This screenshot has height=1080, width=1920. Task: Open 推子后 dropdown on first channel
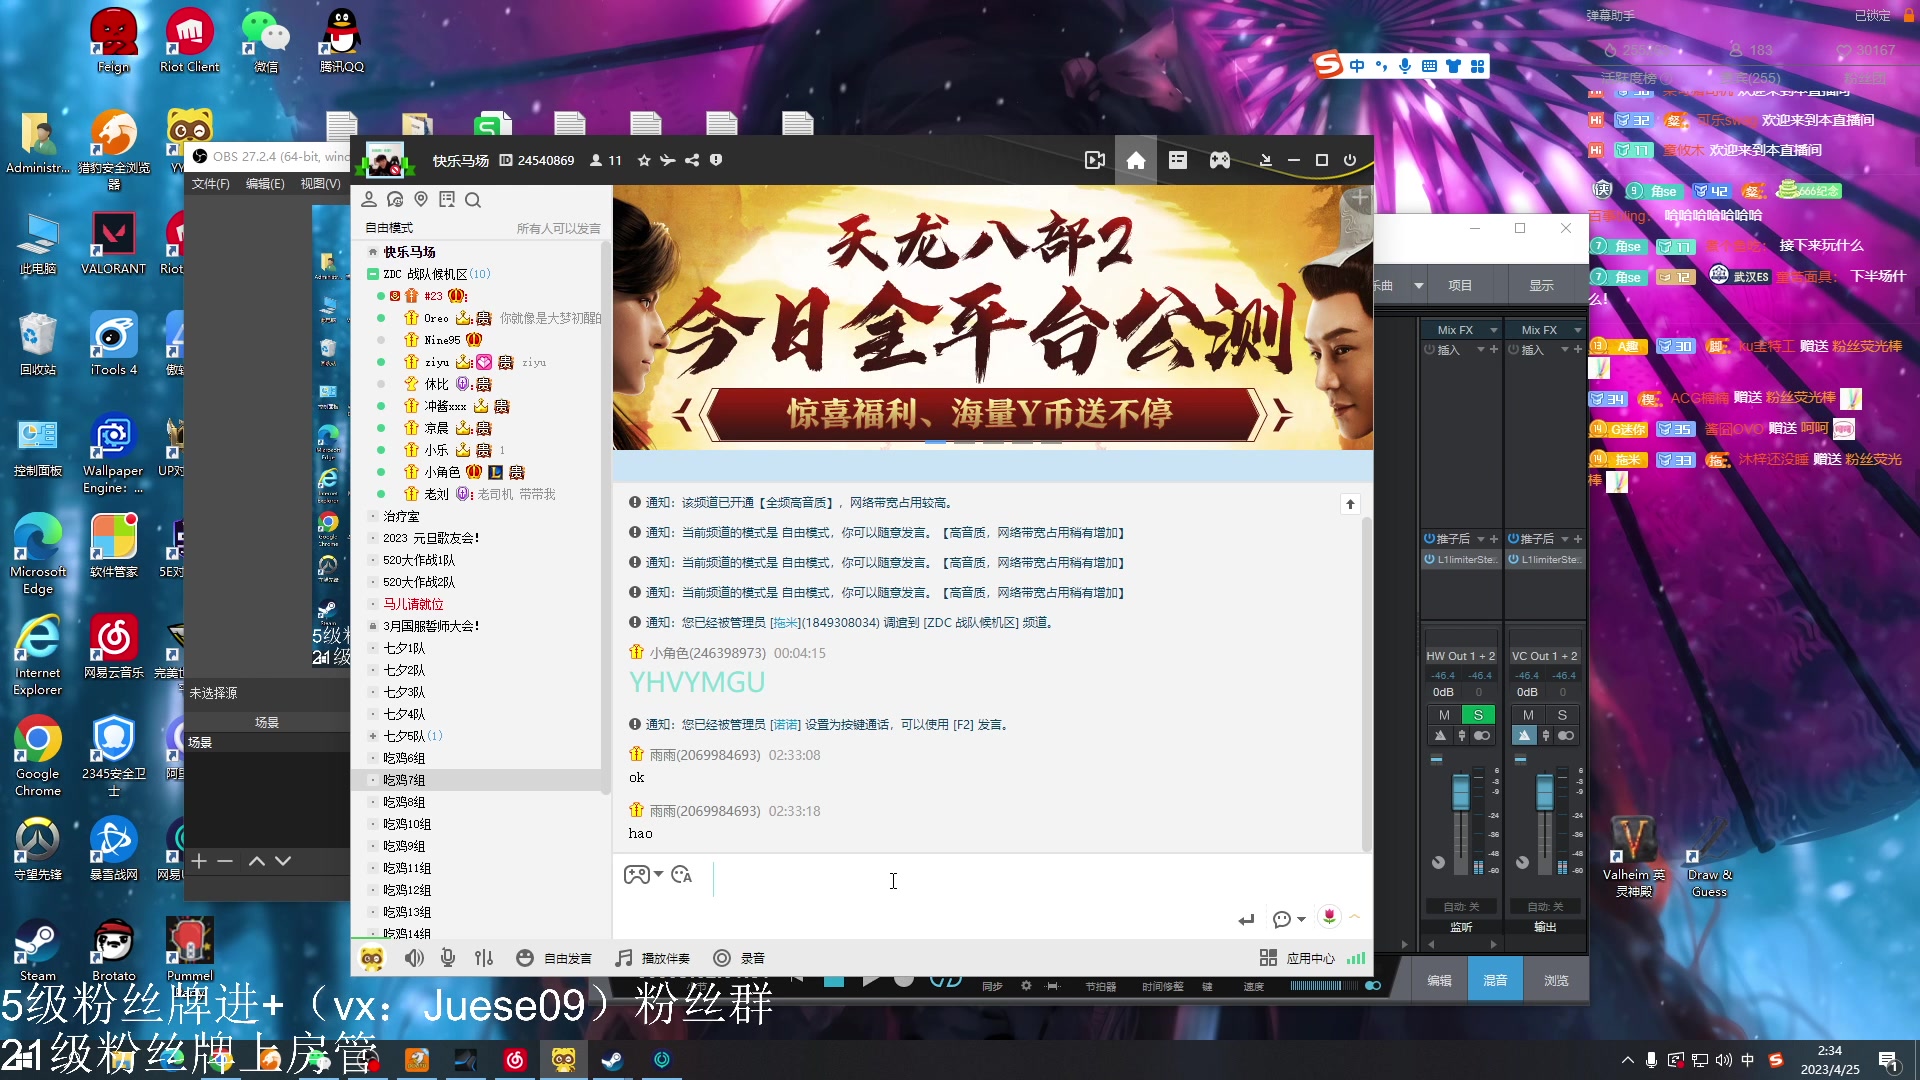[x=1481, y=539]
